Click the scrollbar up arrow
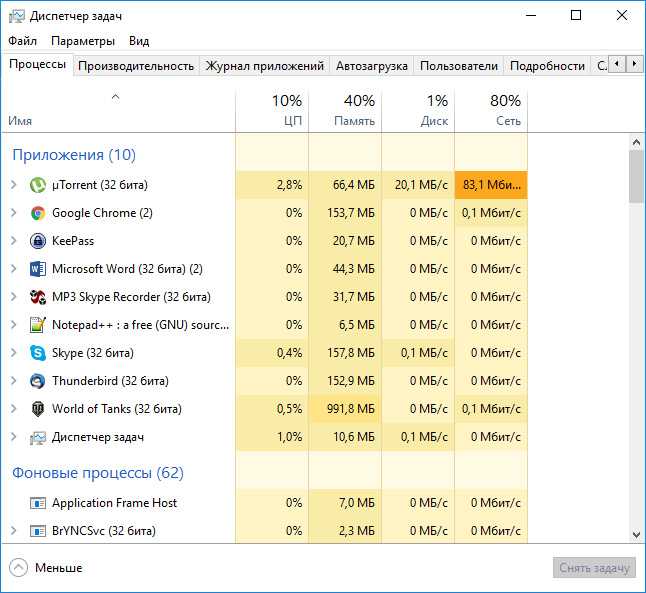 point(636,143)
